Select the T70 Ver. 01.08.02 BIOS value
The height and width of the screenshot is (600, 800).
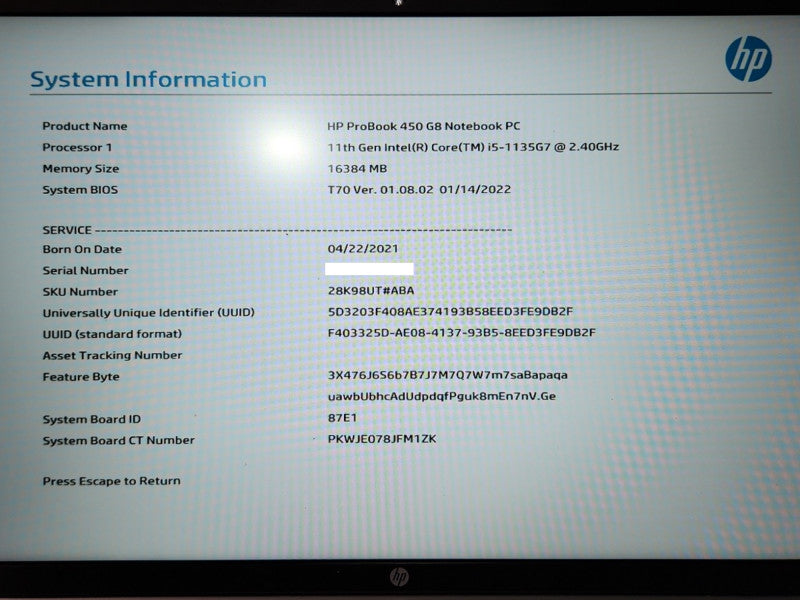tap(419, 189)
